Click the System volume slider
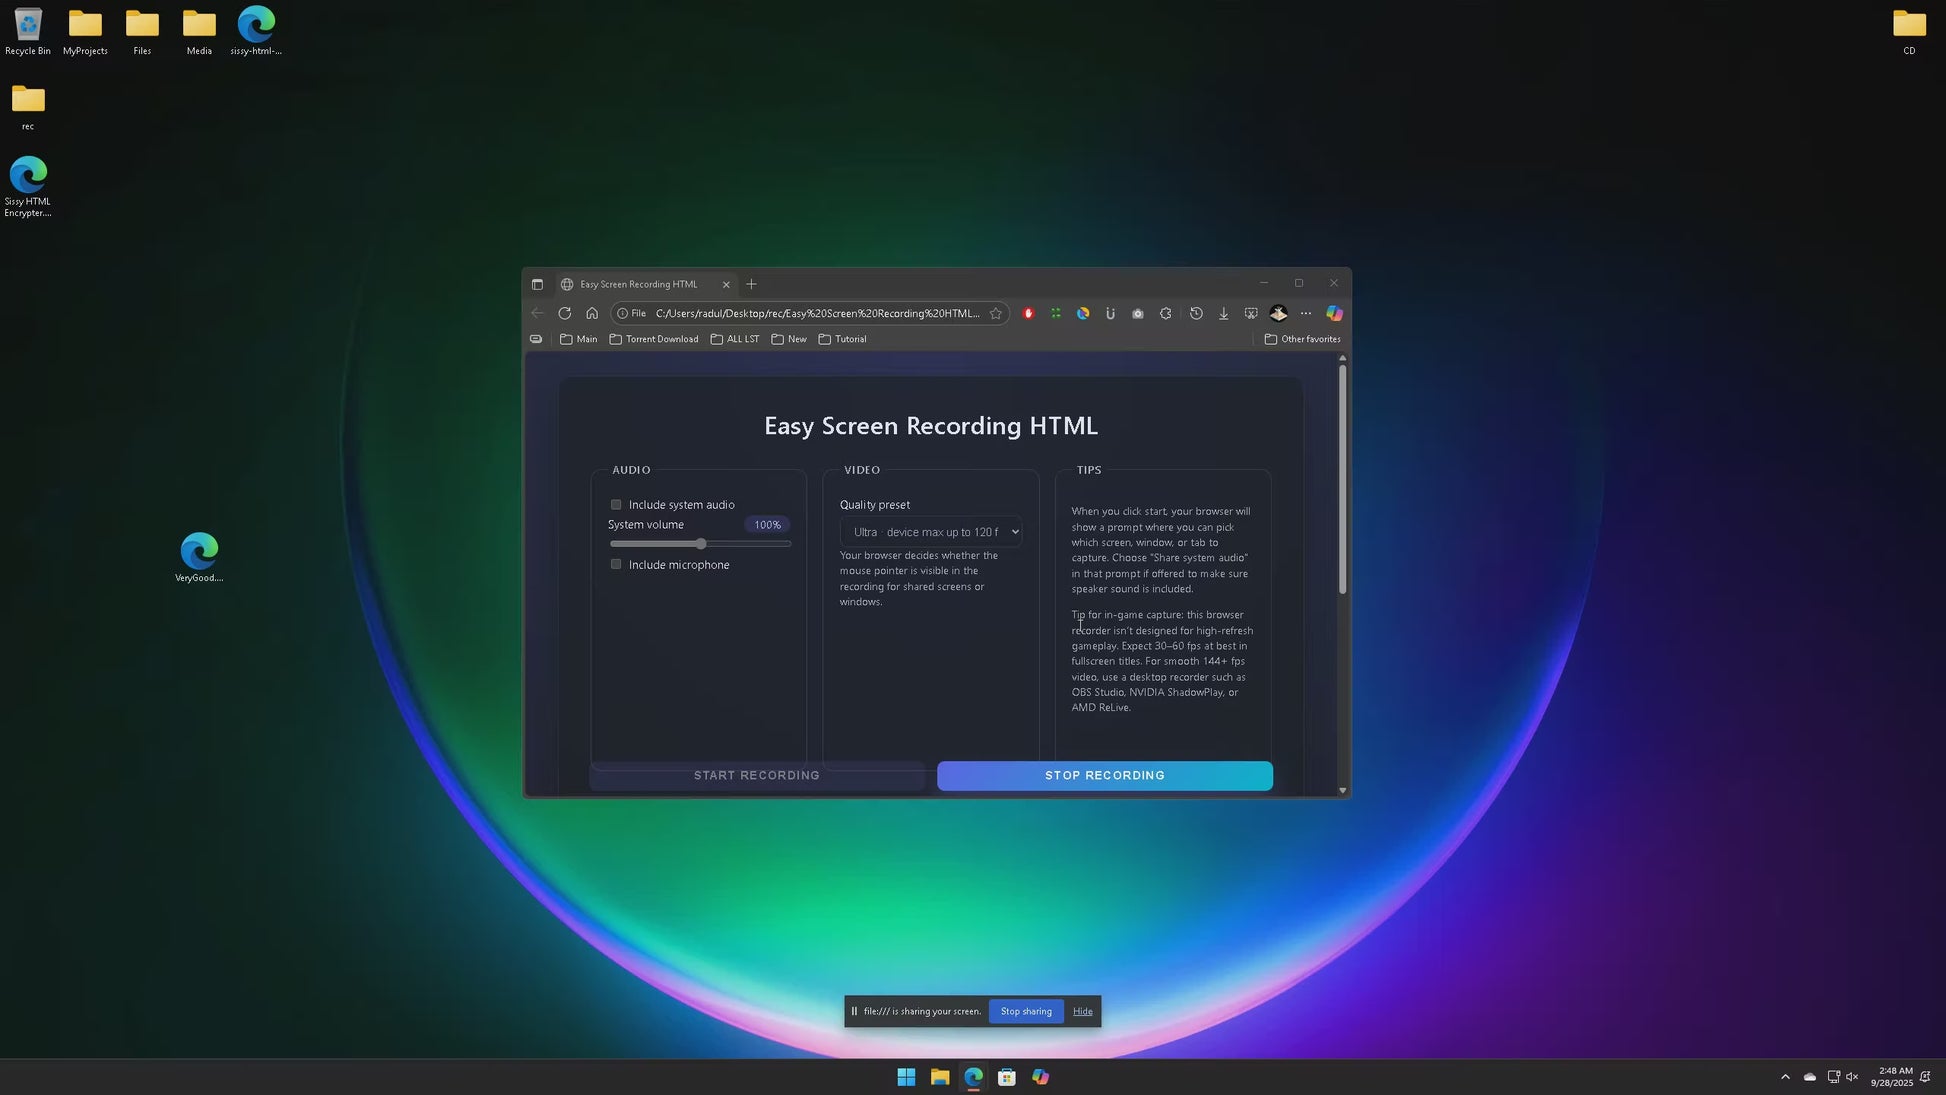Viewport: 1946px width, 1095px height. (x=700, y=544)
